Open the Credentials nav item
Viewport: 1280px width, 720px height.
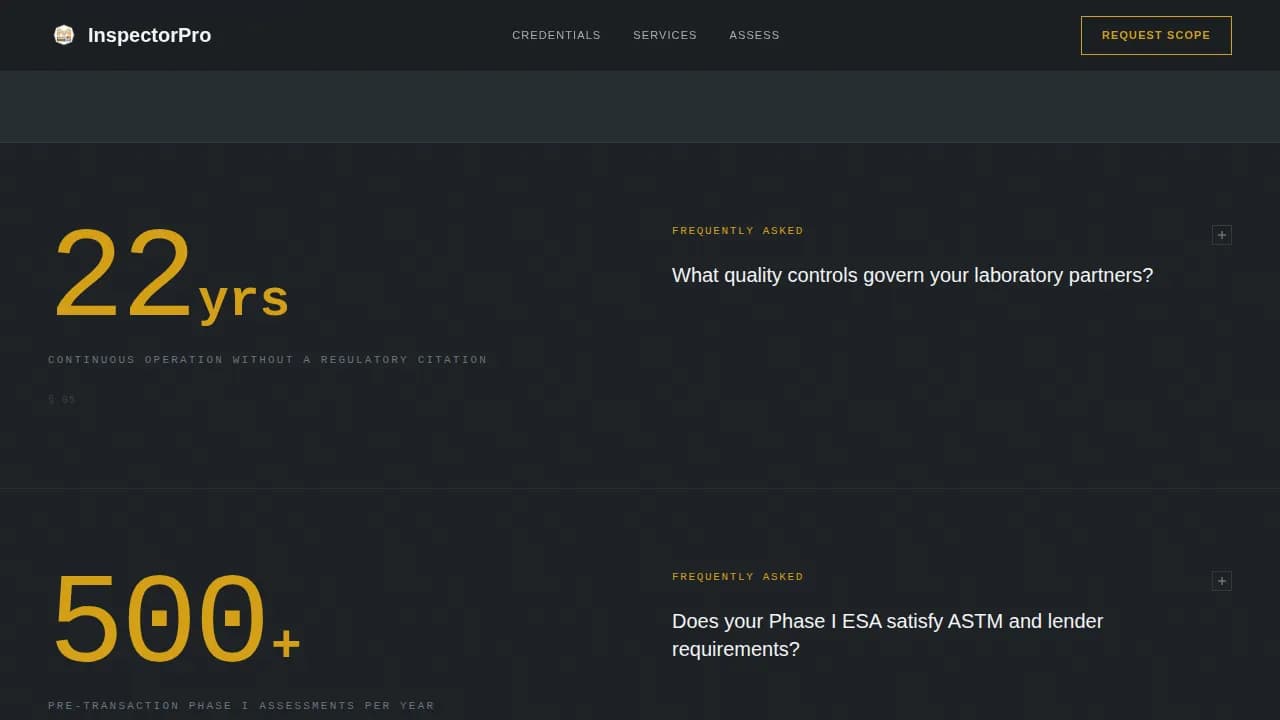click(x=556, y=35)
